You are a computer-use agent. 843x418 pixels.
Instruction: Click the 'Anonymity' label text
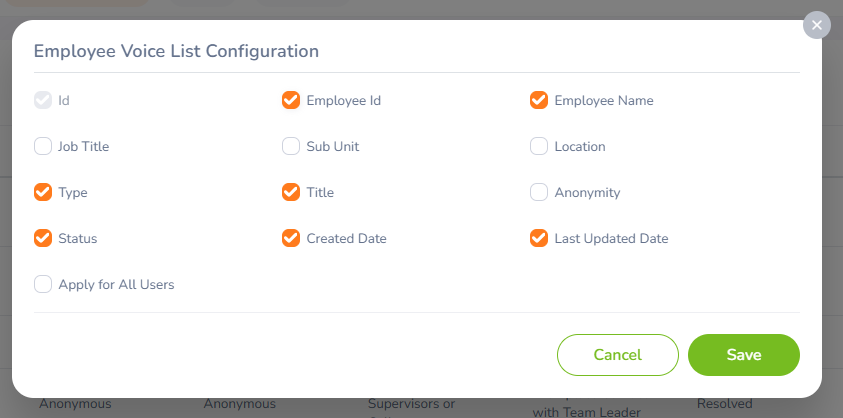[587, 192]
